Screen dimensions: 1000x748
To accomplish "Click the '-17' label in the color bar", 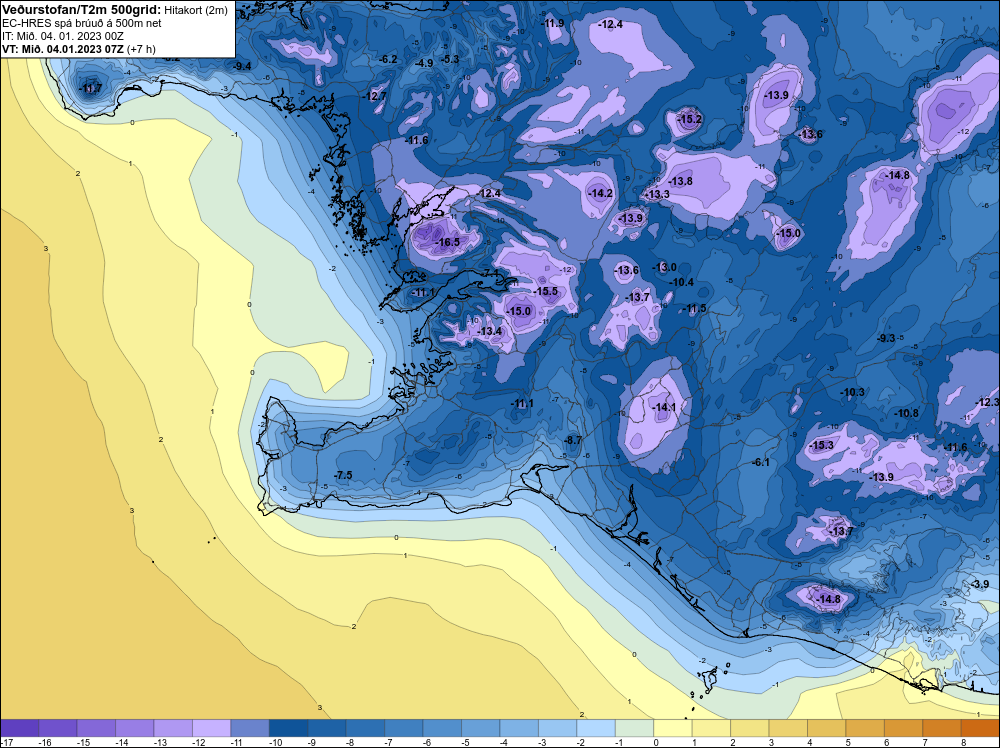I will coord(6,743).
